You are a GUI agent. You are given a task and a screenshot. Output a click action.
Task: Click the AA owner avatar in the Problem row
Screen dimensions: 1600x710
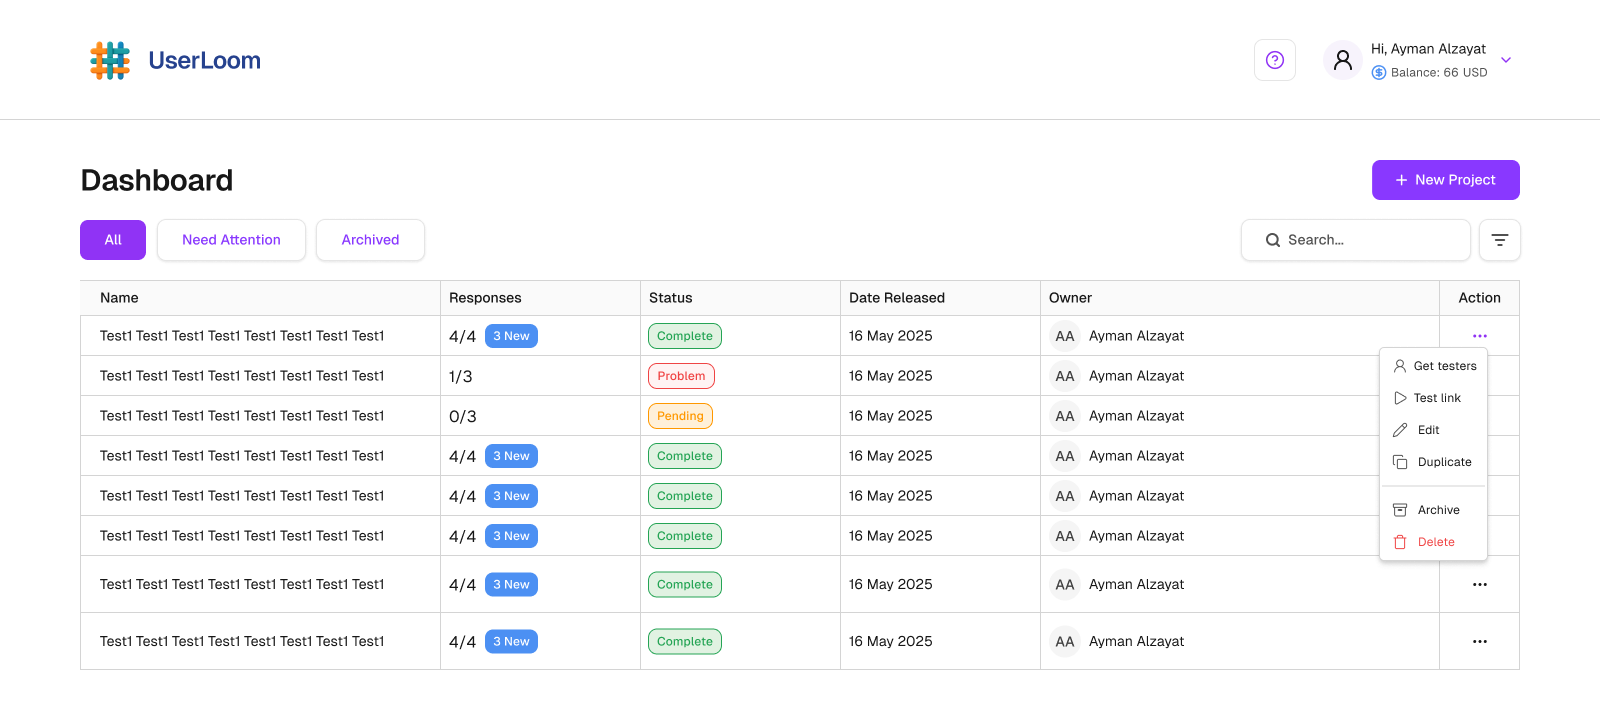(x=1065, y=376)
